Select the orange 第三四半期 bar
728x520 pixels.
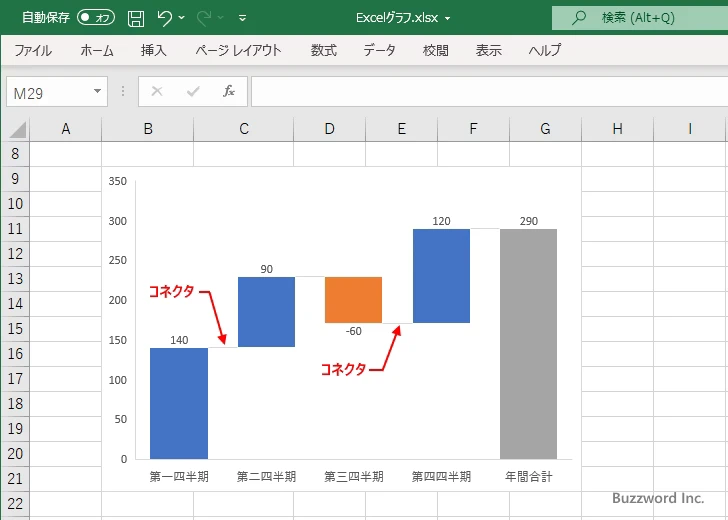[x=353, y=299]
